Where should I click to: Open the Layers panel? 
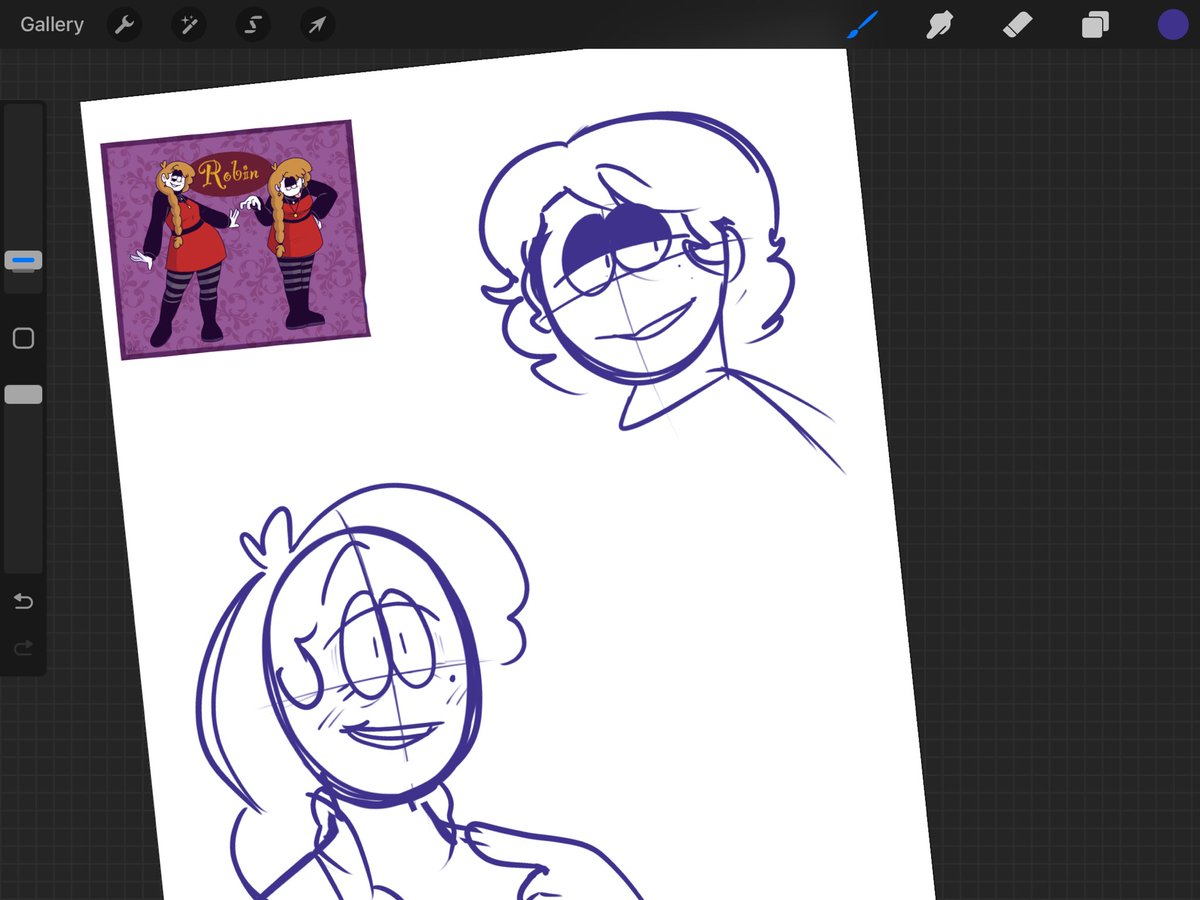(x=1095, y=25)
